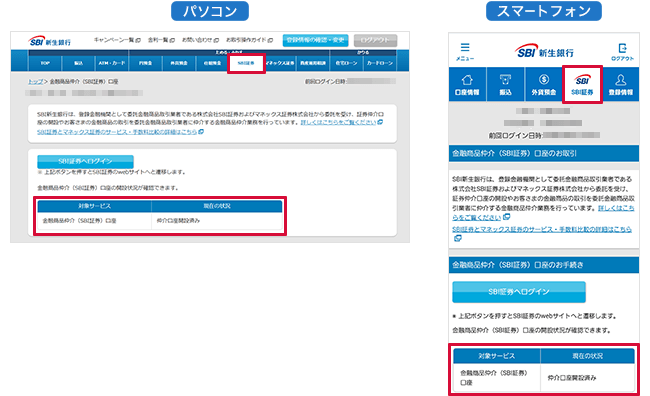Open お取引操作ガイド link in PC header

pyautogui.click(x=246, y=40)
